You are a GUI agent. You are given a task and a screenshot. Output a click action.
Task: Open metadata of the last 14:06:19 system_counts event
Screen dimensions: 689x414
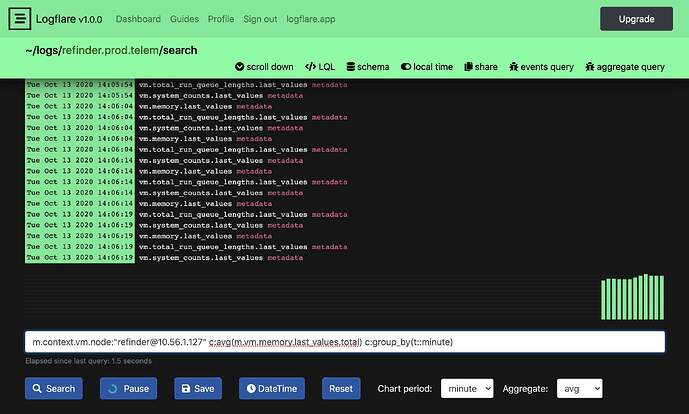point(285,258)
